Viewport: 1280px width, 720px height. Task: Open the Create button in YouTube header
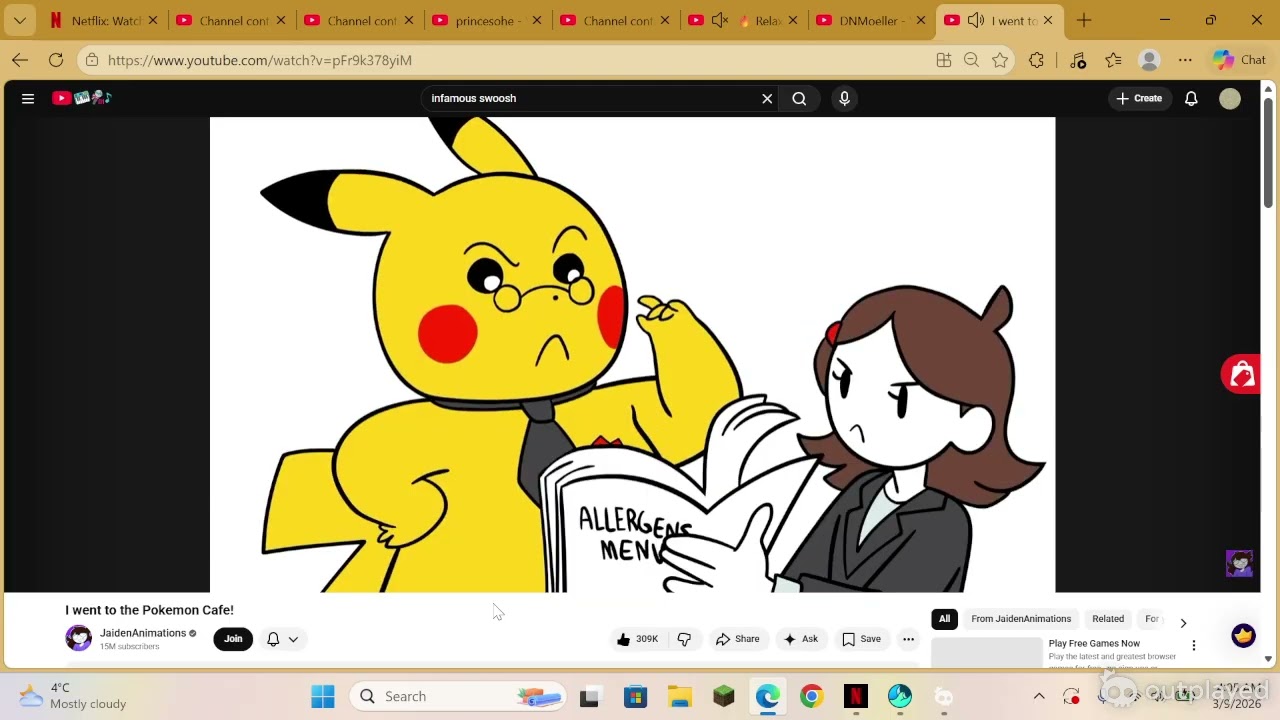(1139, 98)
